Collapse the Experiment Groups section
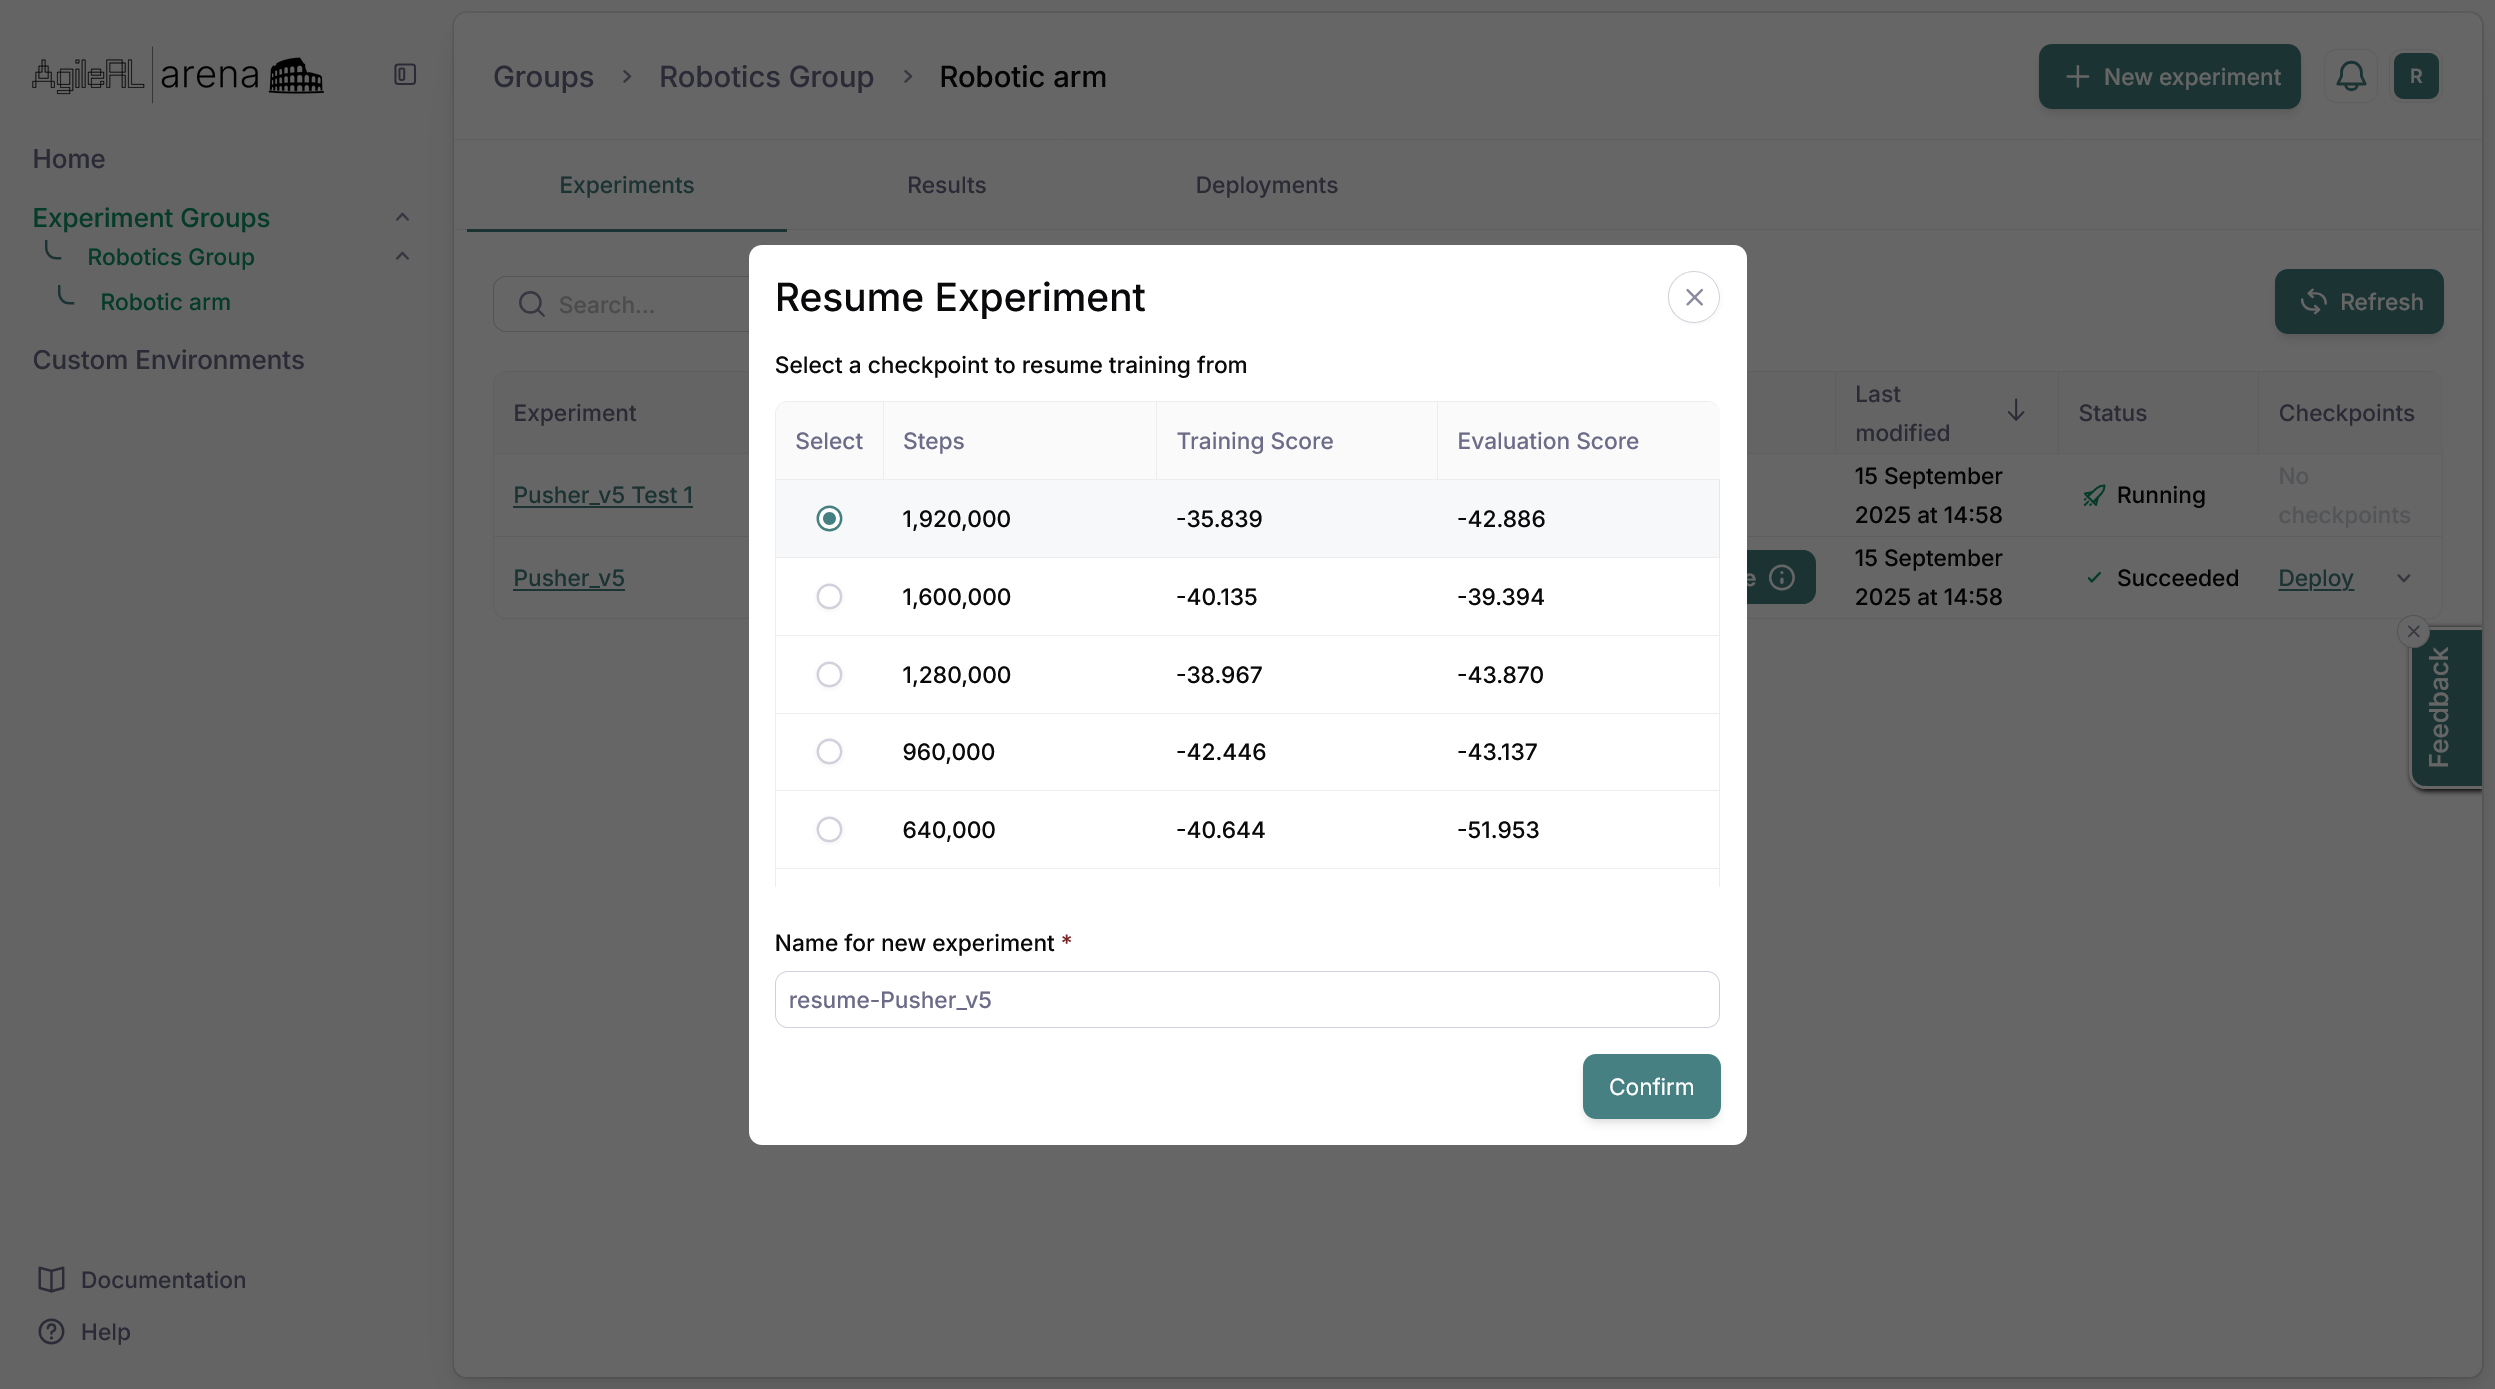2495x1389 pixels. click(402, 217)
